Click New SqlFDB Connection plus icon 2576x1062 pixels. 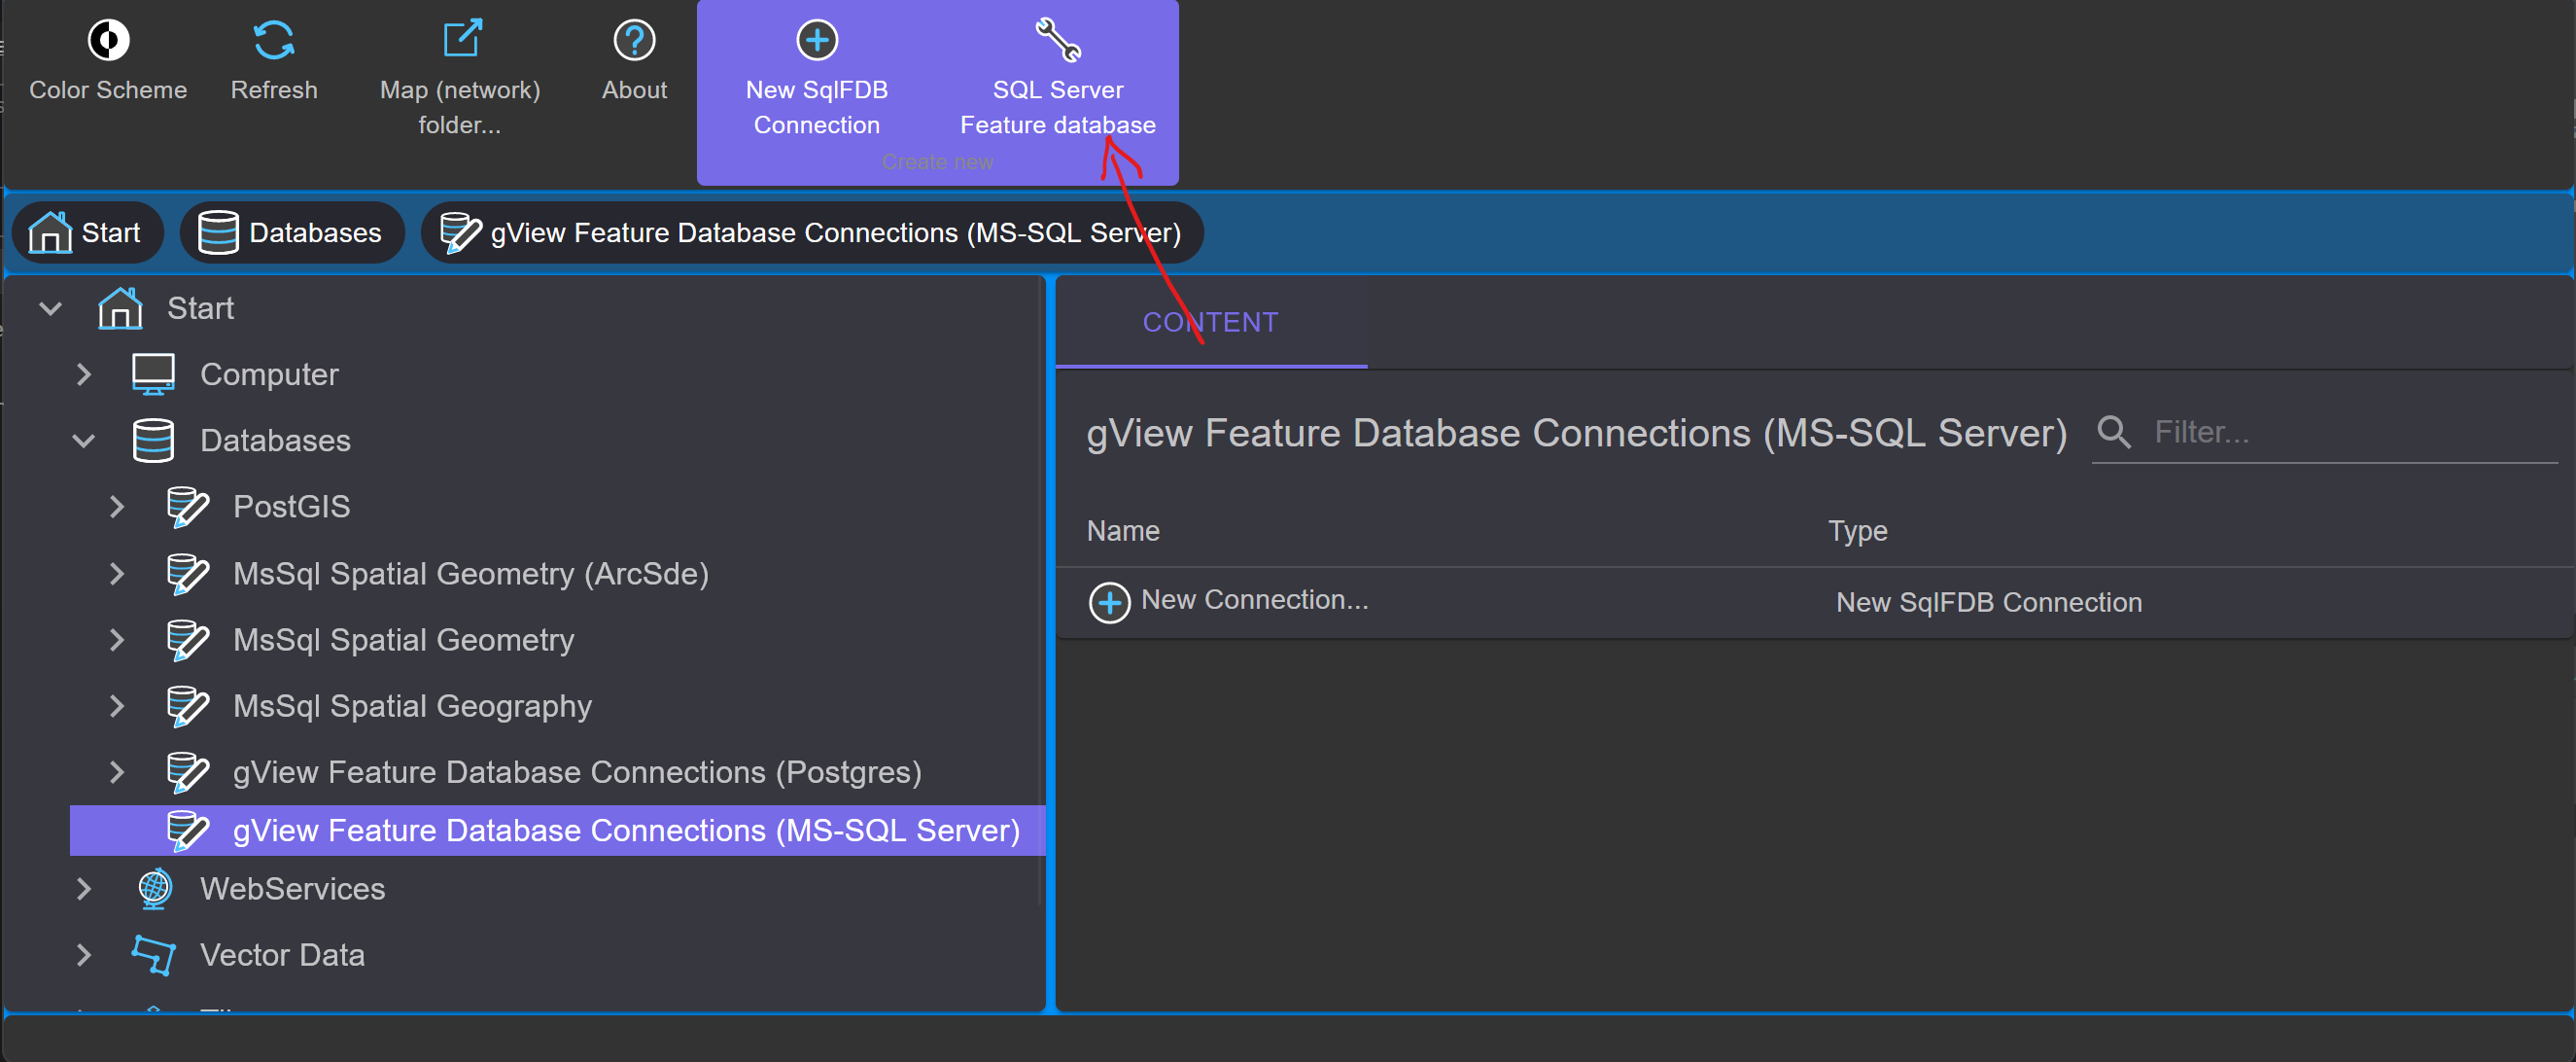[816, 40]
